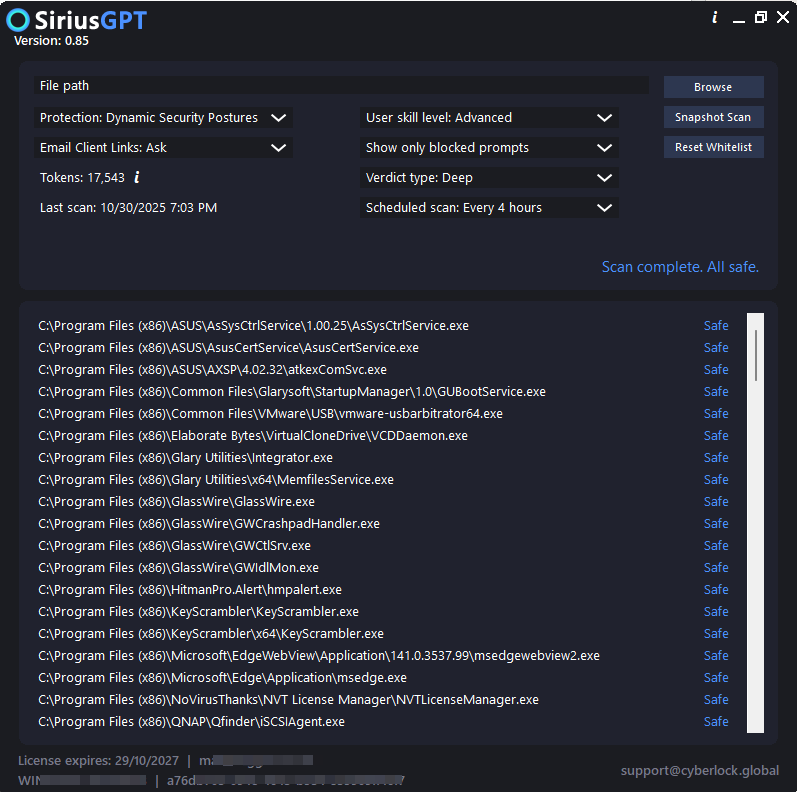The image size is (797, 792).
Task: Click the Version: 0.85 label
Action: (51, 41)
